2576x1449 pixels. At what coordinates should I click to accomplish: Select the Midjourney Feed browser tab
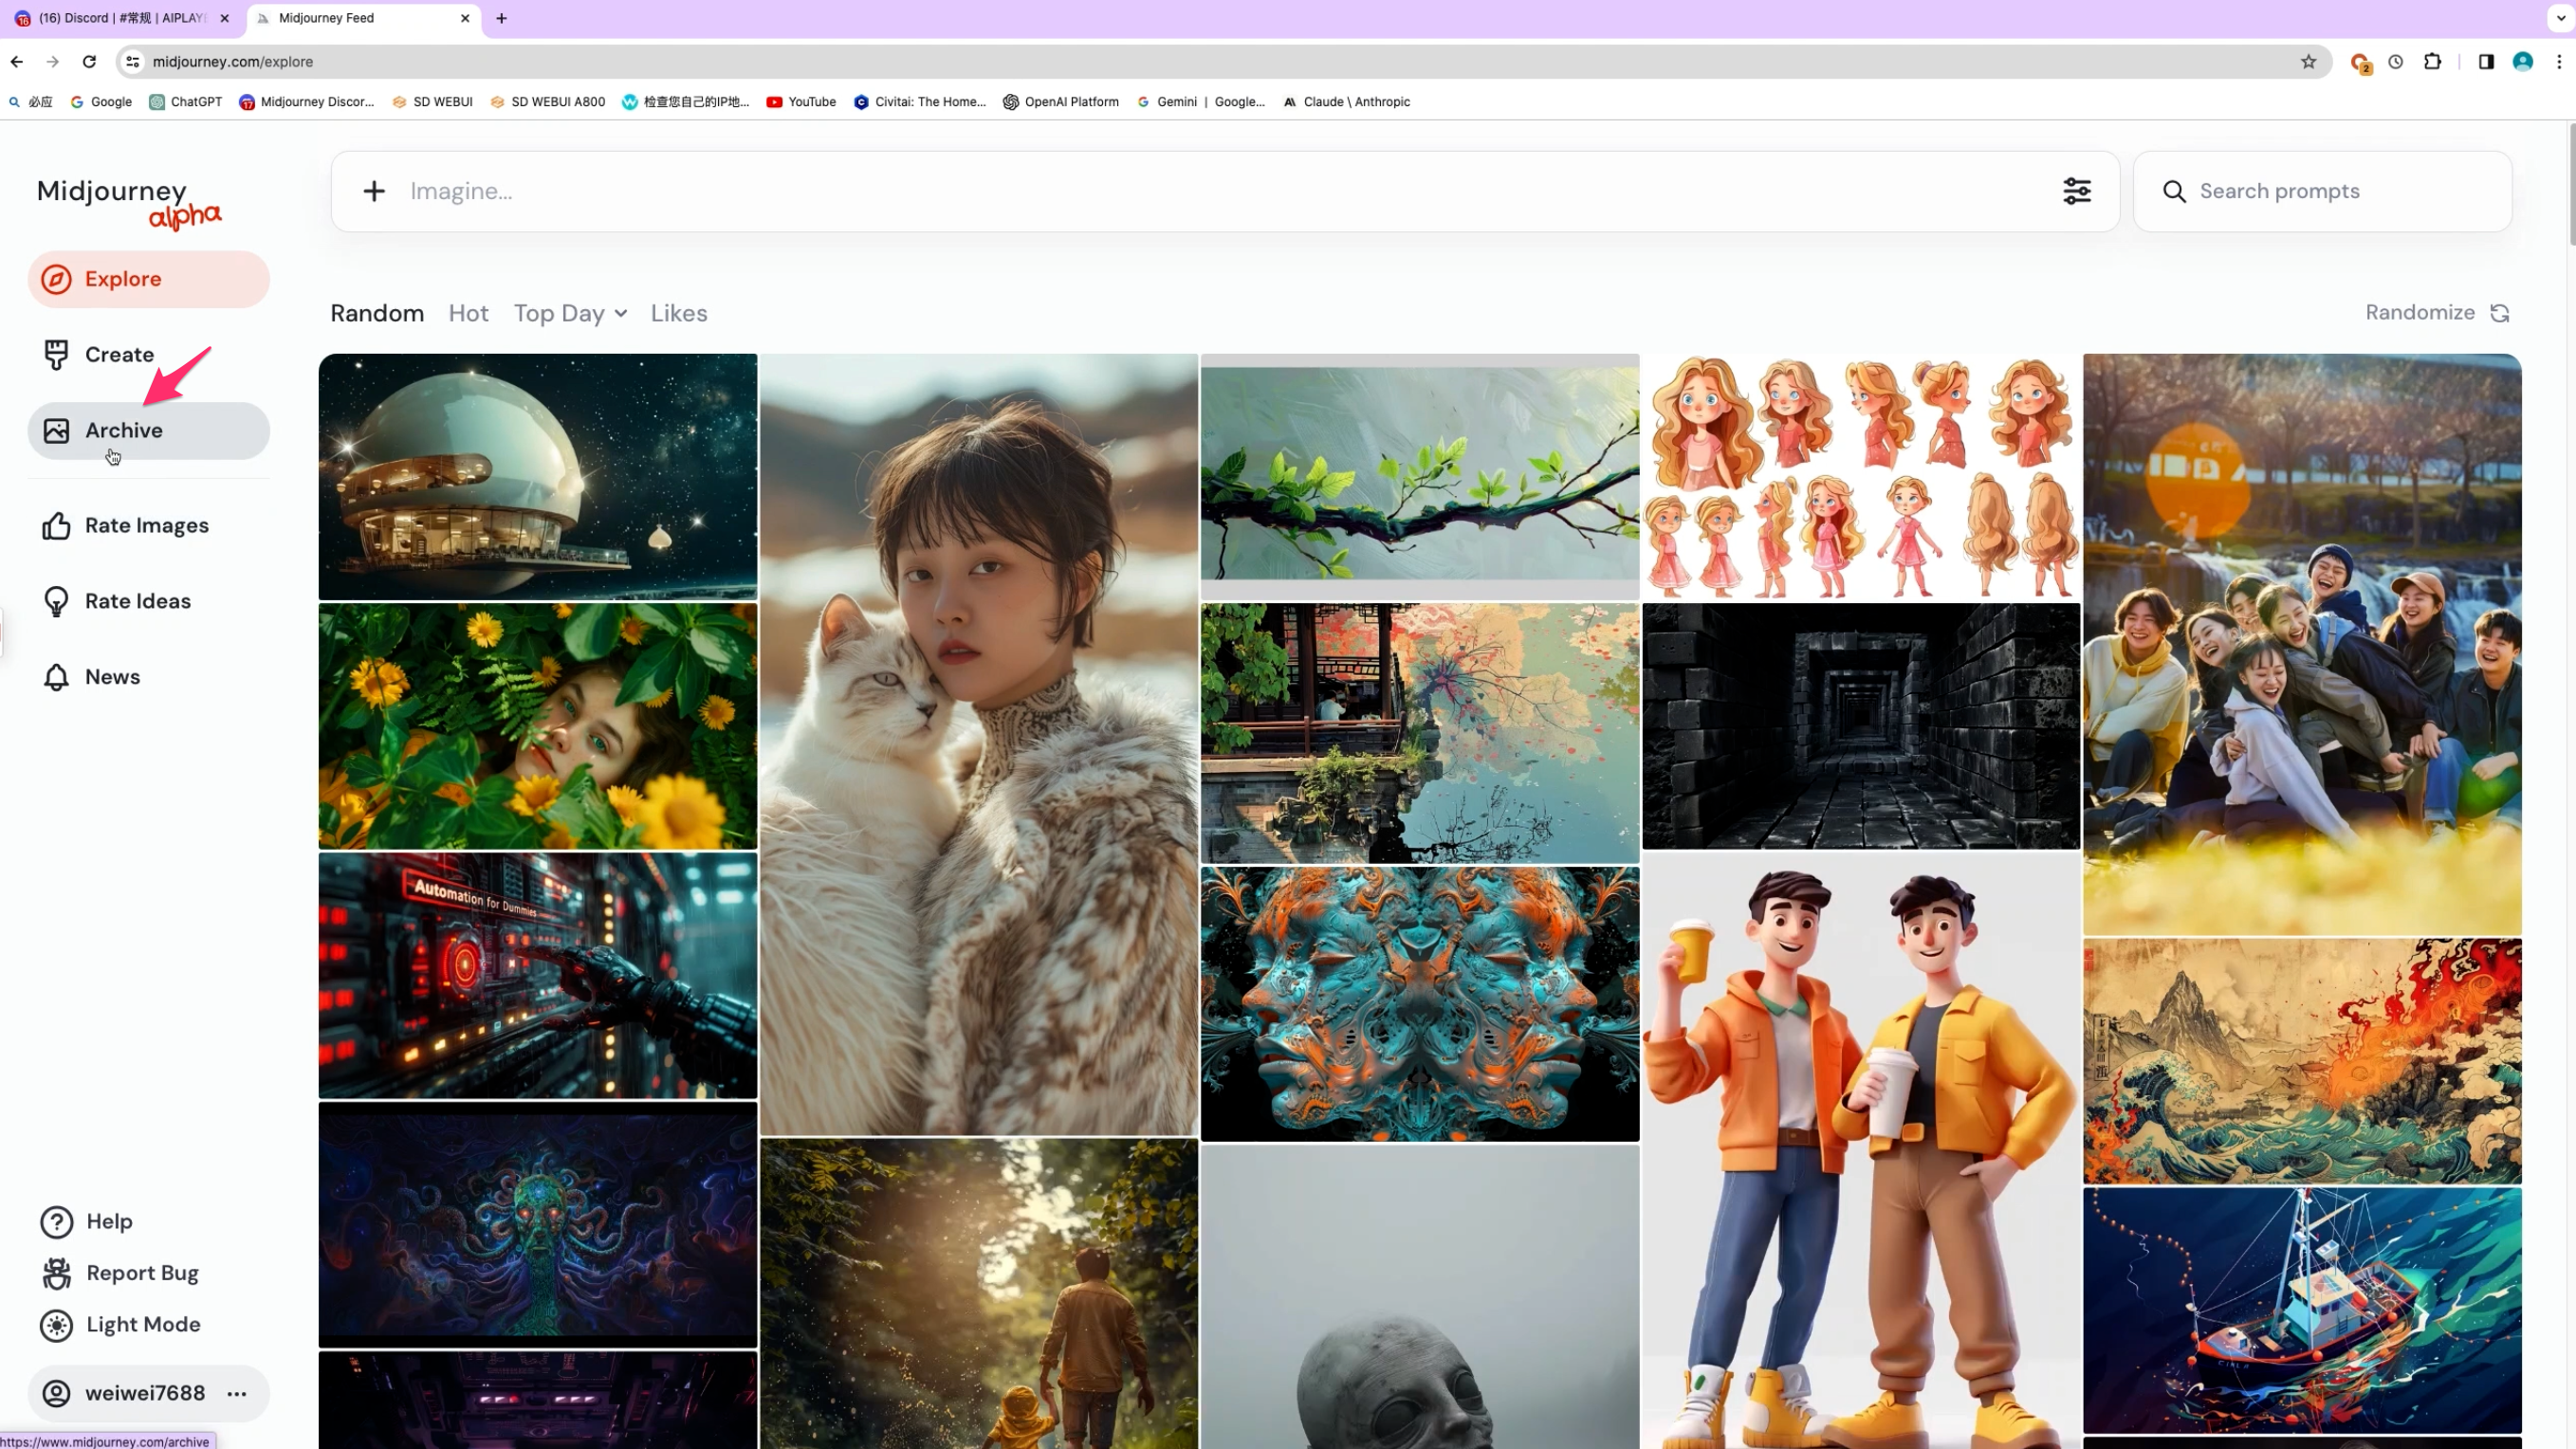pos(362,18)
